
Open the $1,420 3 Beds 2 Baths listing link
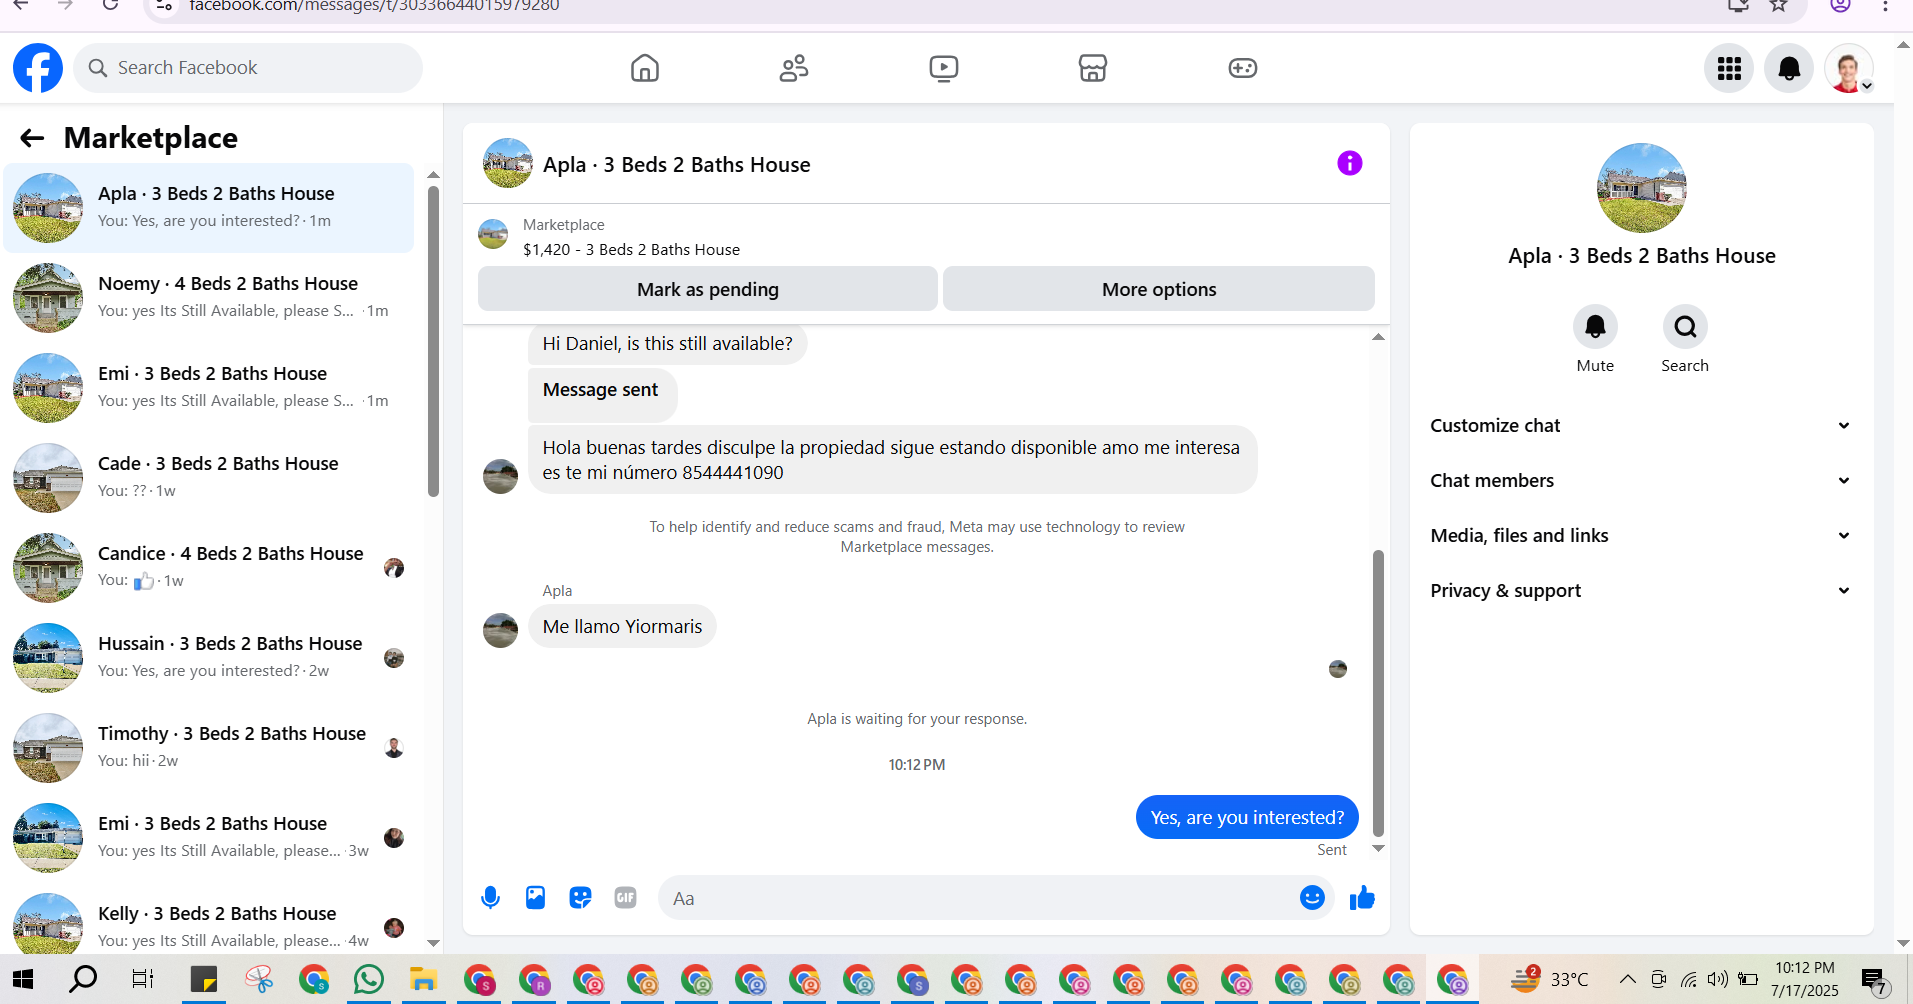(631, 250)
